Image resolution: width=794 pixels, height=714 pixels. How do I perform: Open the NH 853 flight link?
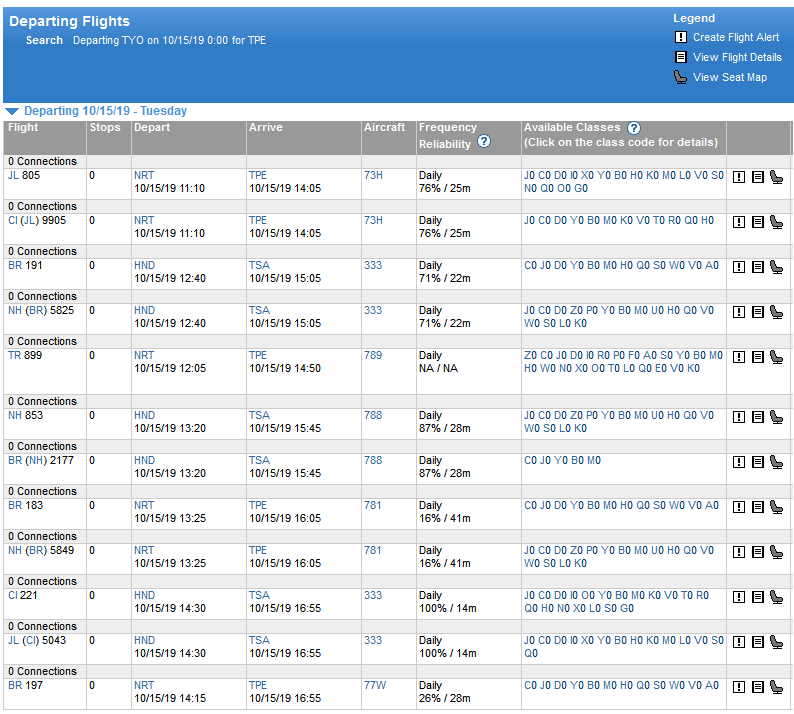point(25,416)
